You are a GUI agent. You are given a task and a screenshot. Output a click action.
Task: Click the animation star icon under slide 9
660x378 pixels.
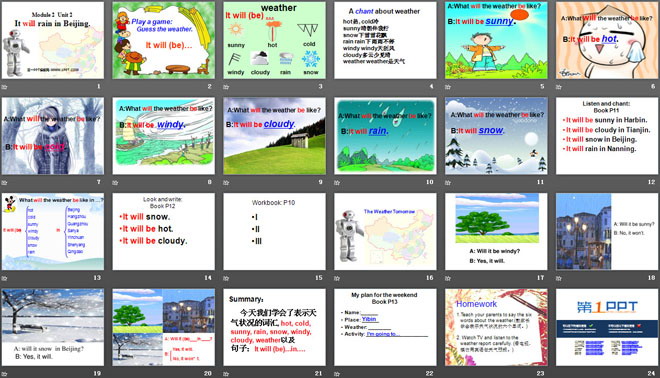226,182
